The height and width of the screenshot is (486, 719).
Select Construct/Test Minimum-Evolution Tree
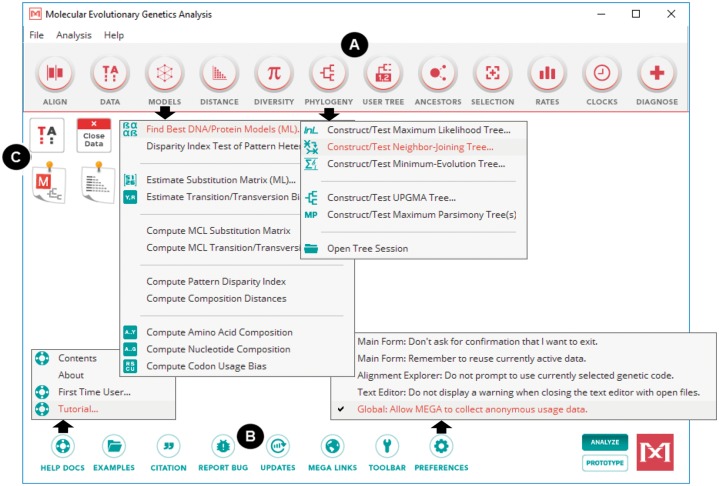[x=414, y=164]
